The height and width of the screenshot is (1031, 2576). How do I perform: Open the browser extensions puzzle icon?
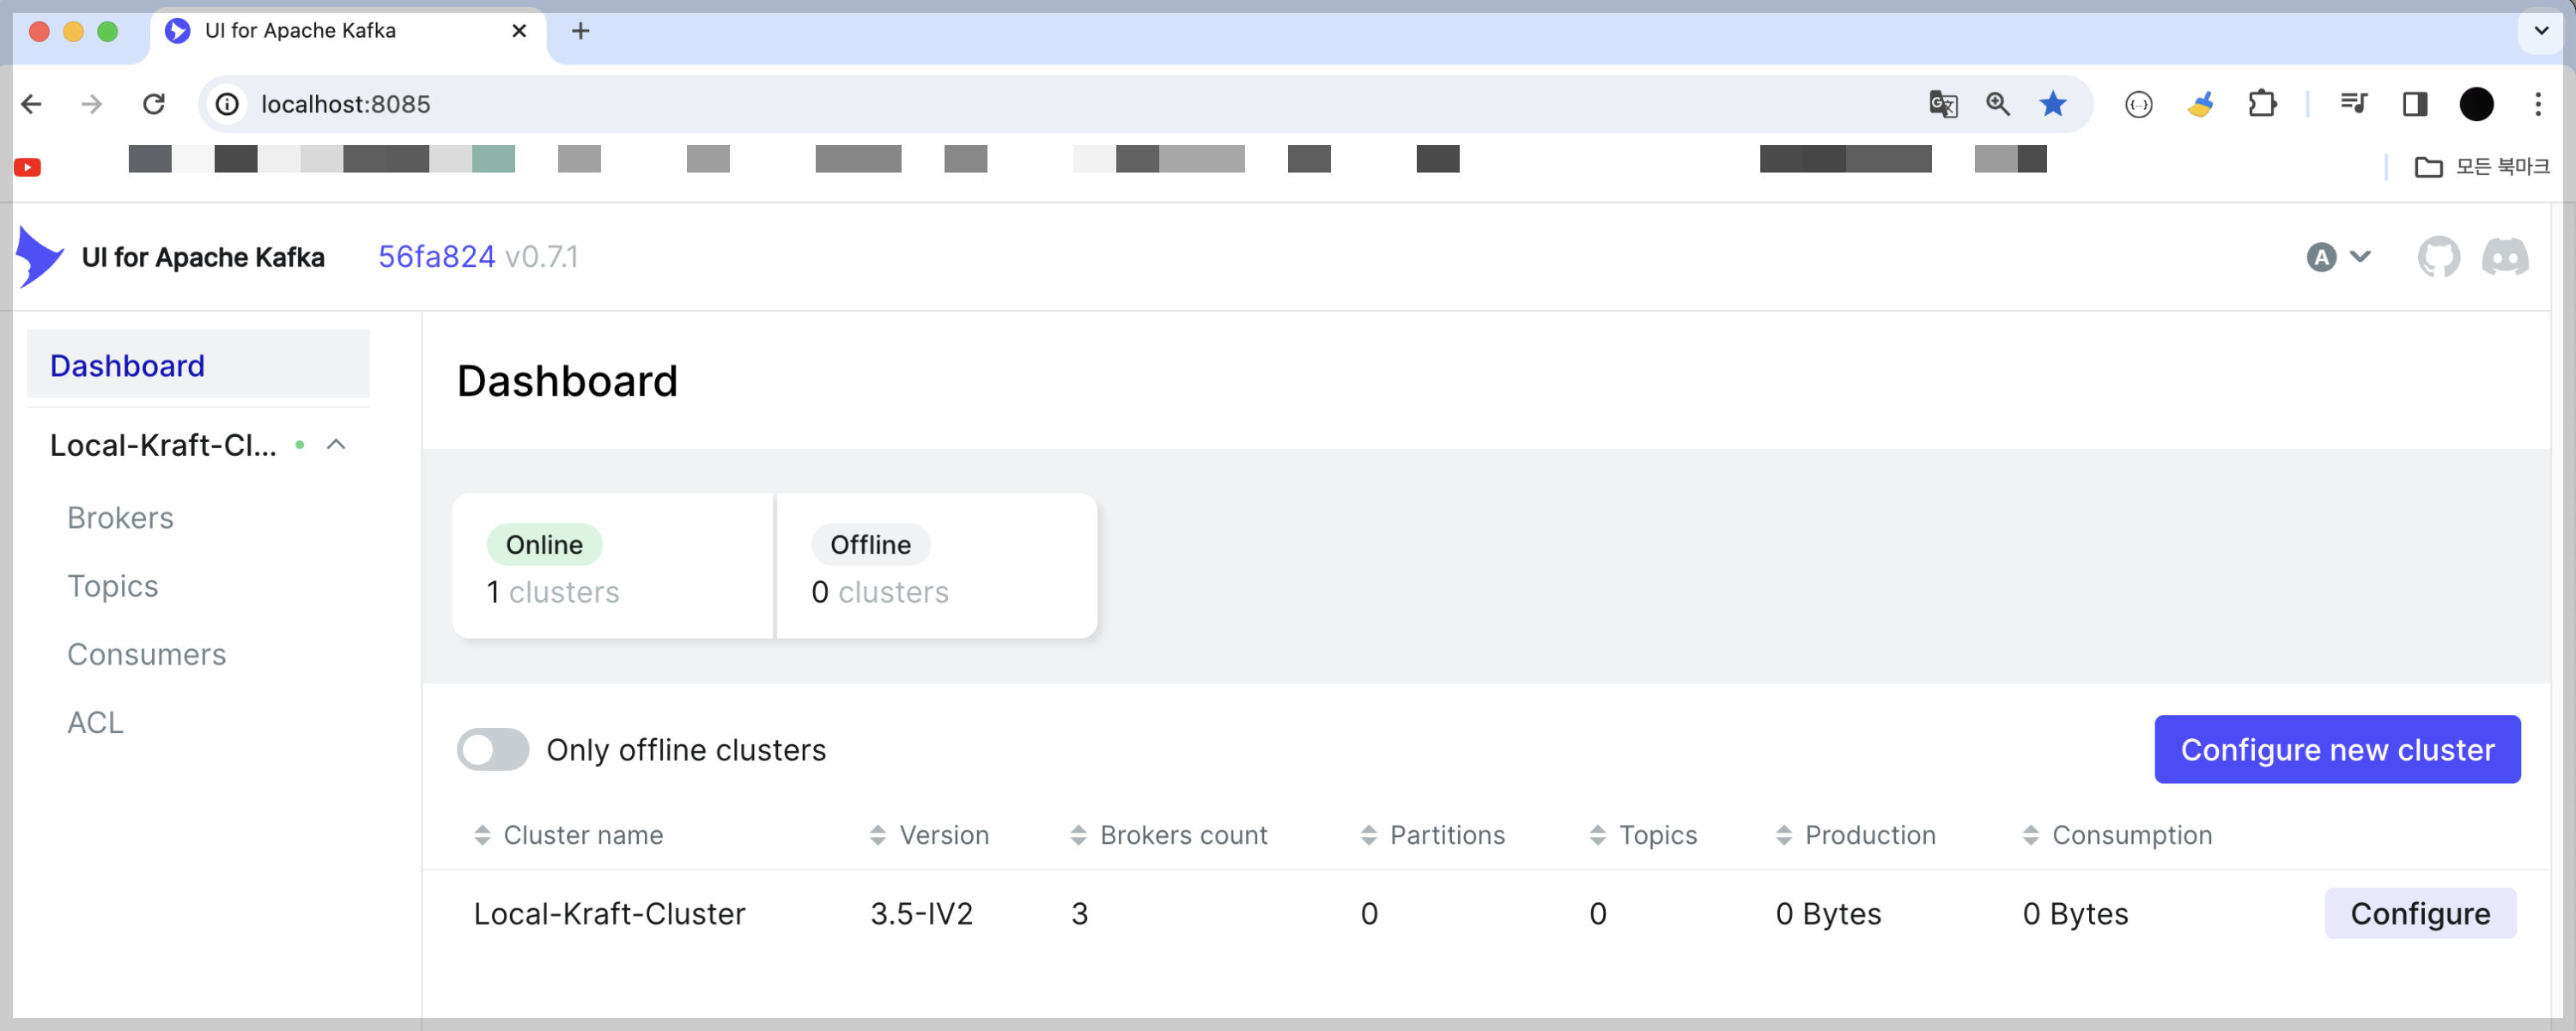point(2261,104)
